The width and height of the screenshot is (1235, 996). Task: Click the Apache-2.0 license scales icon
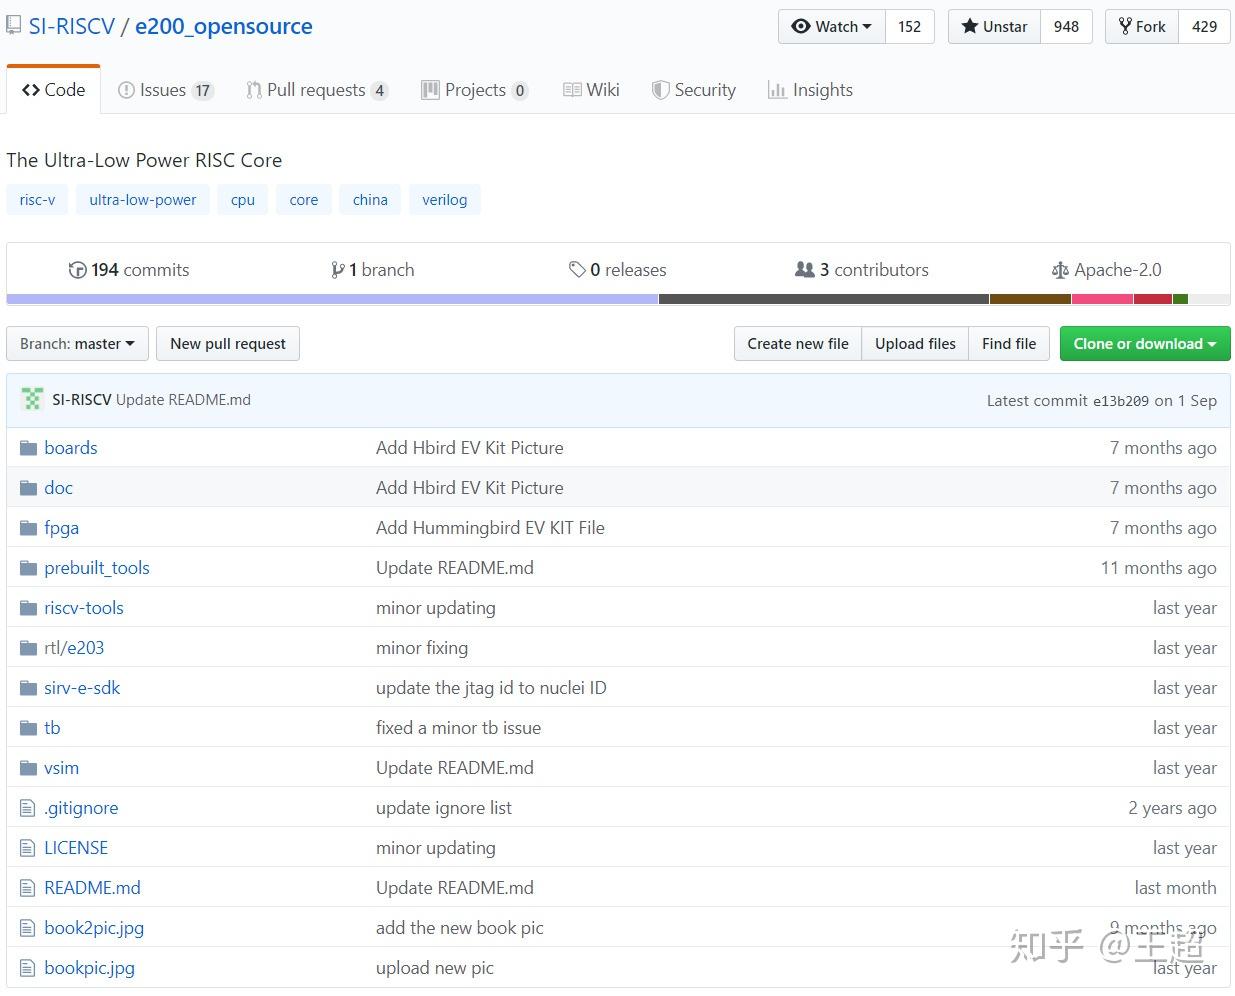[x=1061, y=269]
